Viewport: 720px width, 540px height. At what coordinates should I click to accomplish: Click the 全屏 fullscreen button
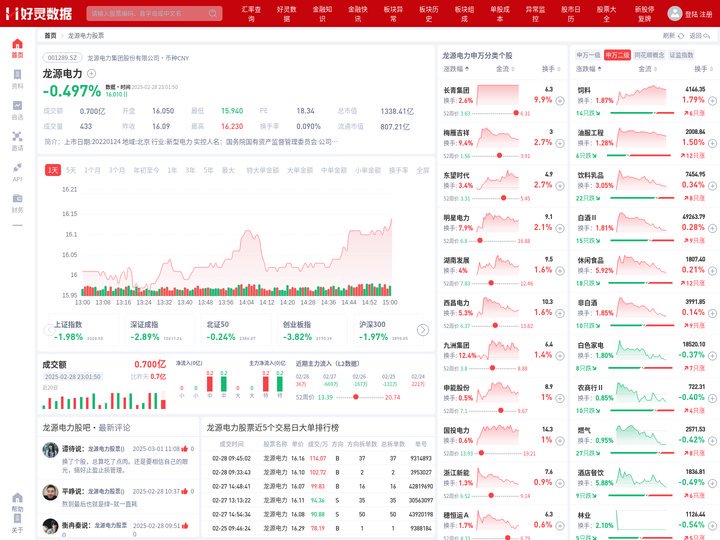[x=423, y=170]
